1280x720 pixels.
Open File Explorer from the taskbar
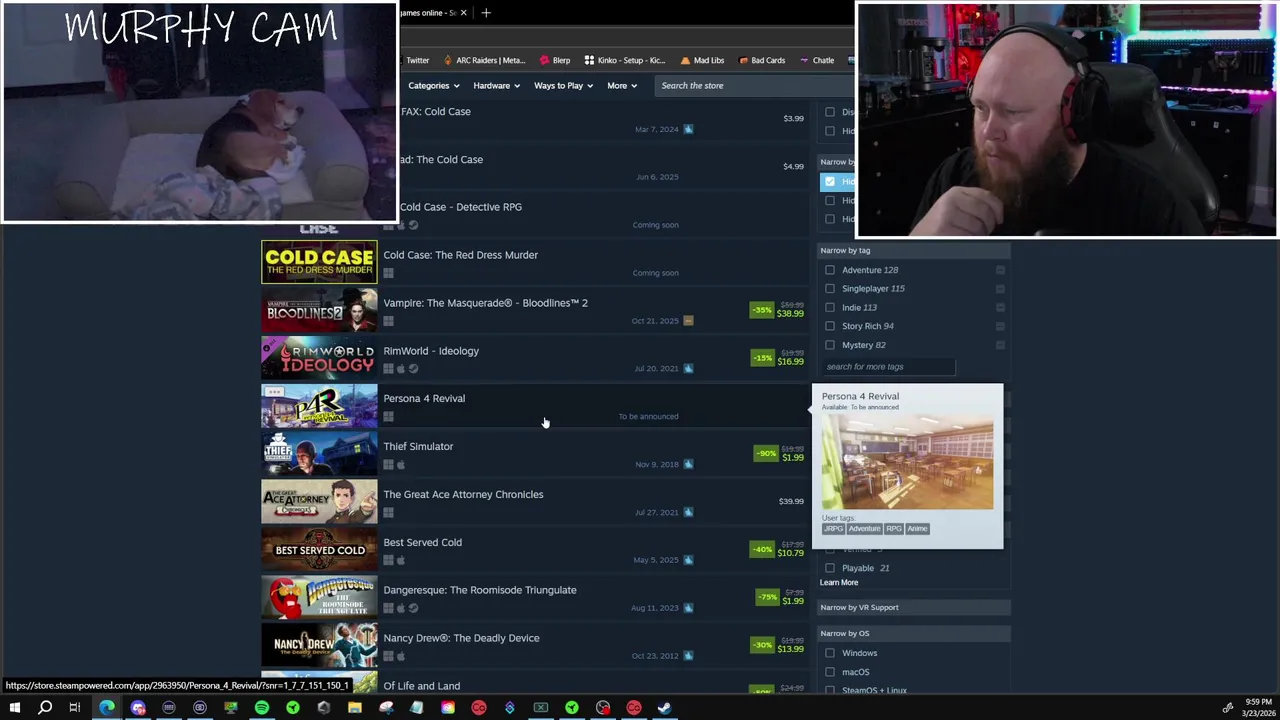[355, 708]
